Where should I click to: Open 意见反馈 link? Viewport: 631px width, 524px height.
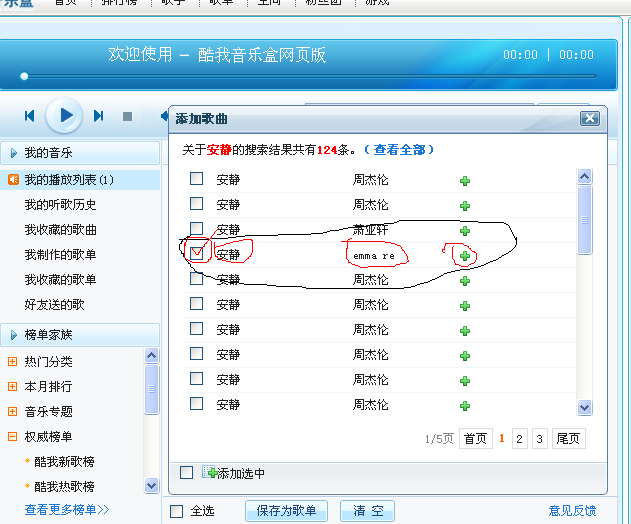[x=572, y=510]
